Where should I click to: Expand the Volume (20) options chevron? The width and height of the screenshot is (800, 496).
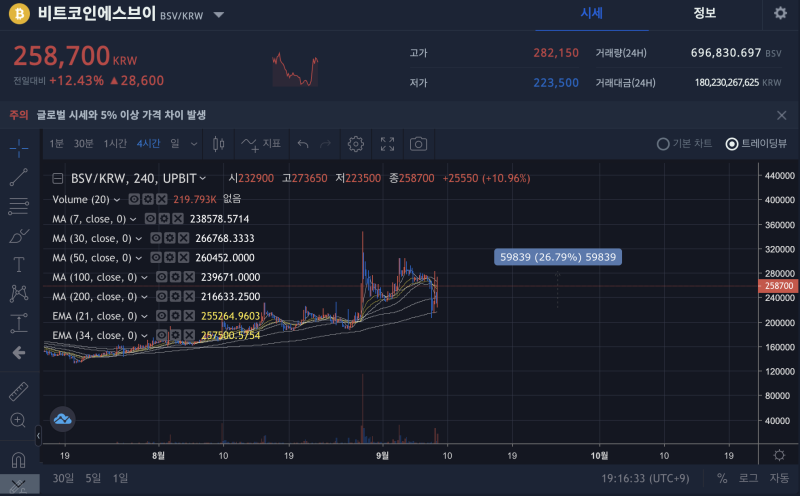117,200
